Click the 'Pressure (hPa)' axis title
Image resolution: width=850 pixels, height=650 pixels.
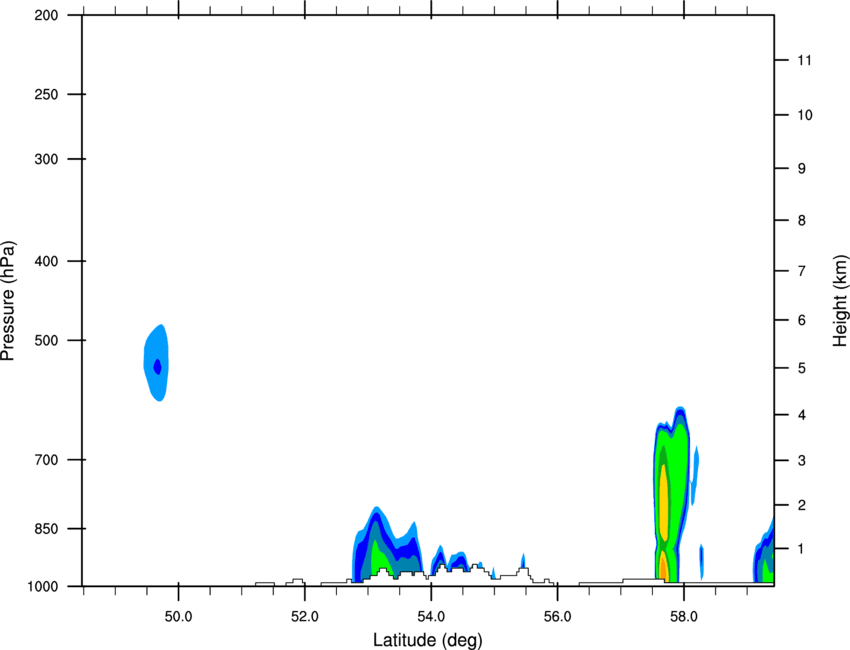(x=8, y=301)
